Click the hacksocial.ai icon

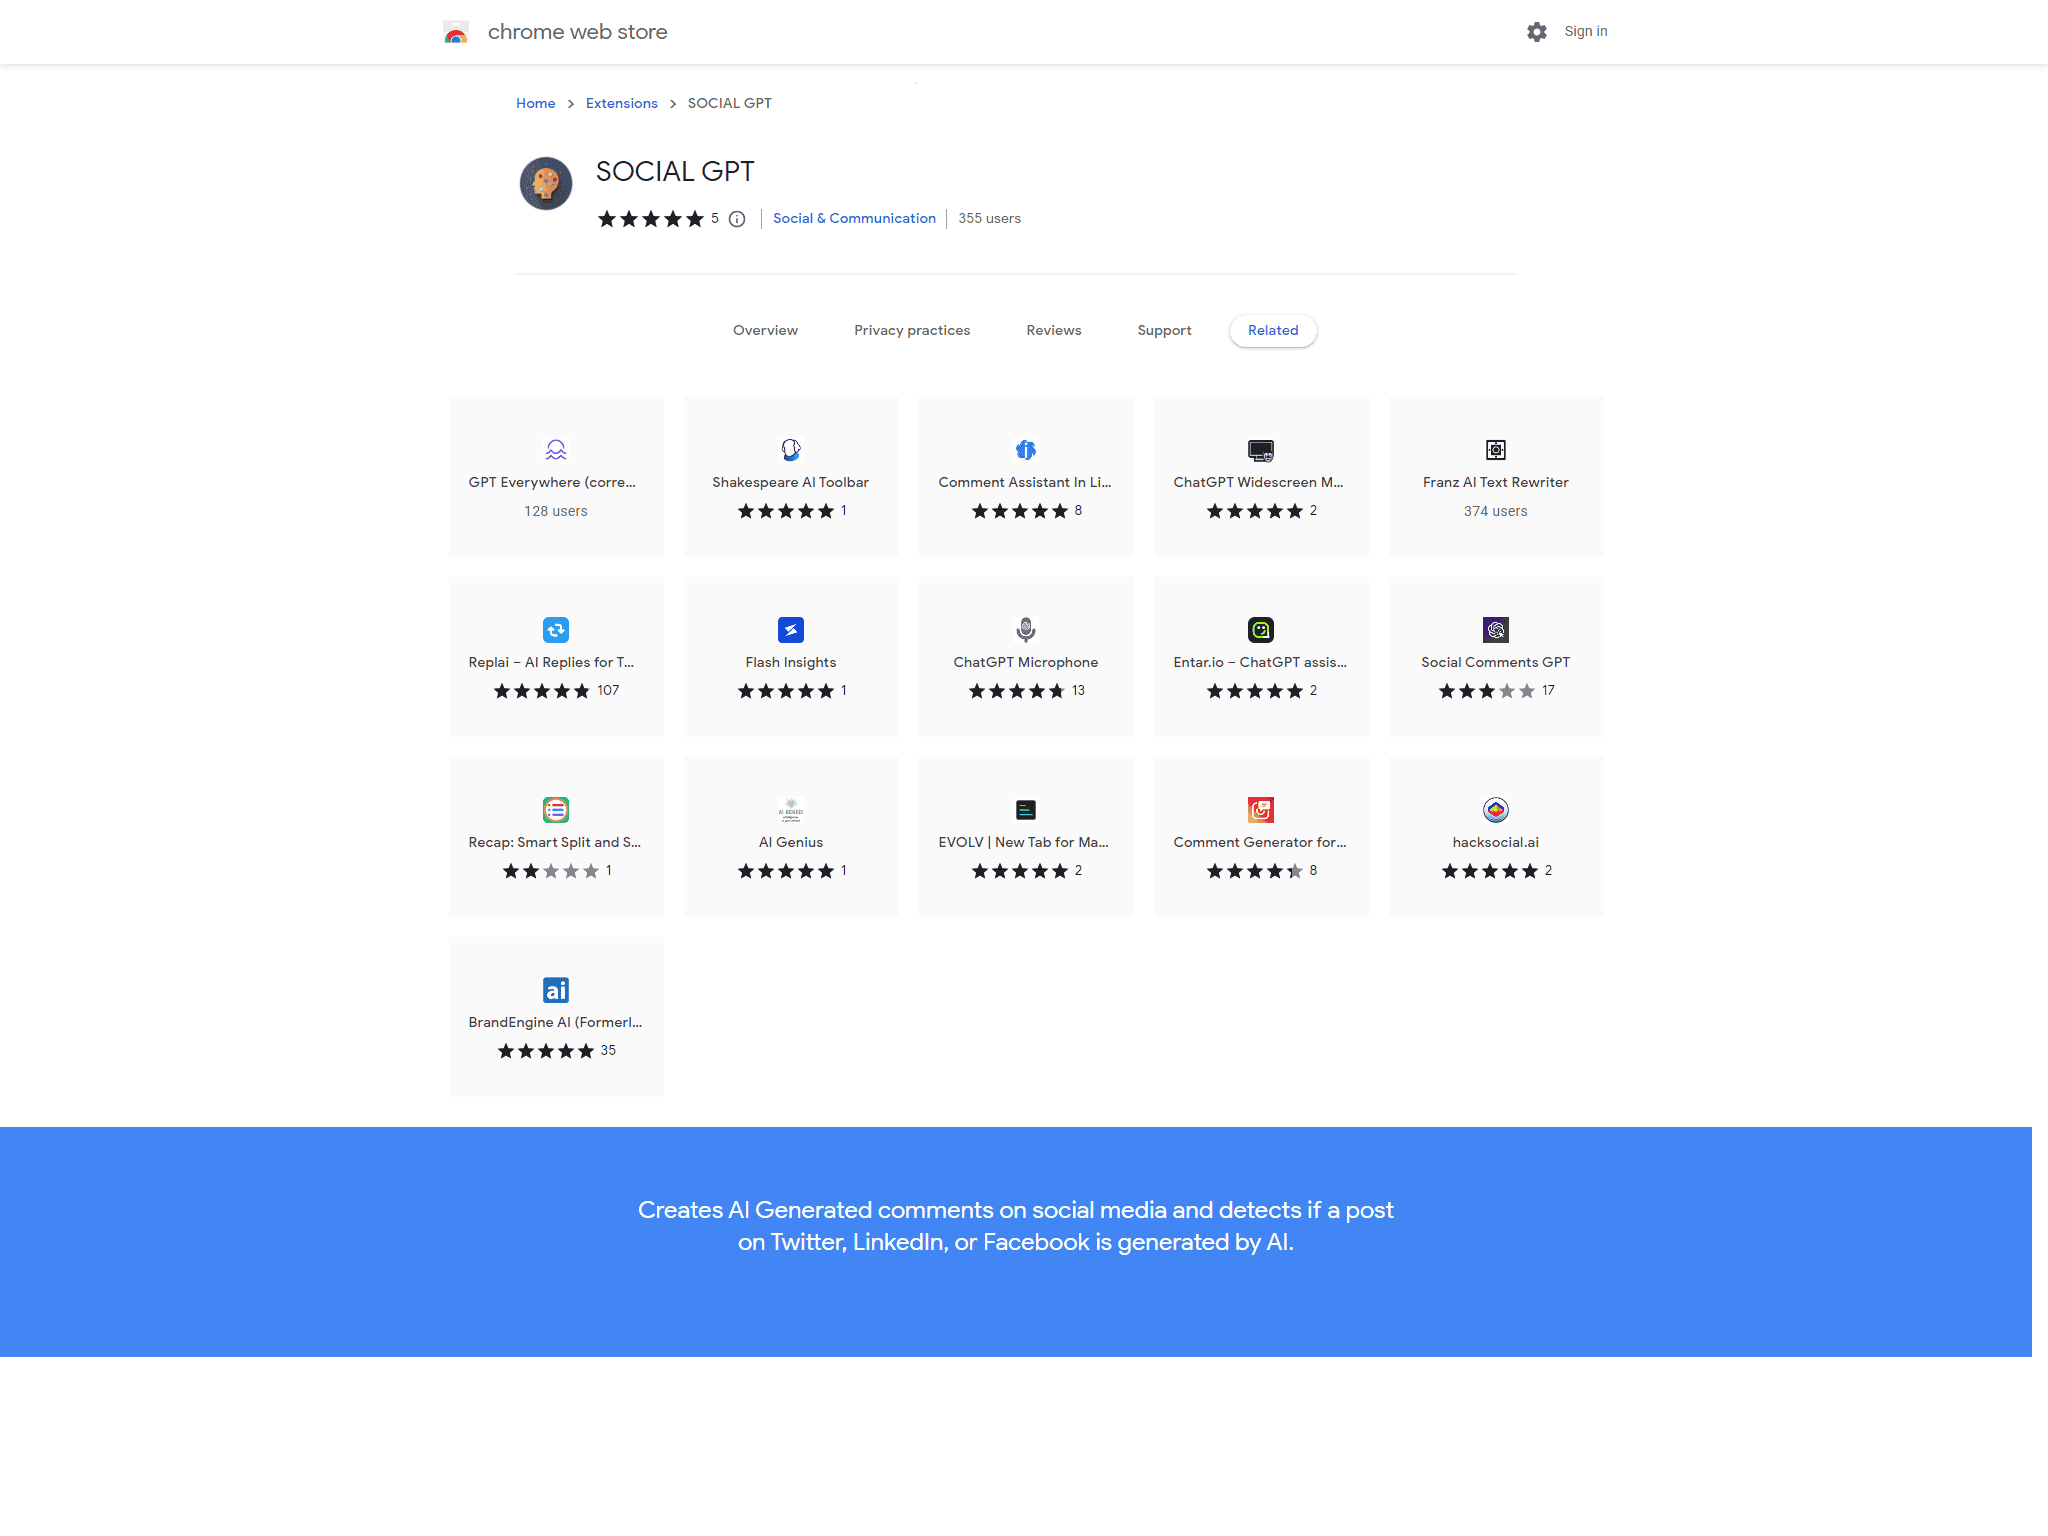(1496, 810)
